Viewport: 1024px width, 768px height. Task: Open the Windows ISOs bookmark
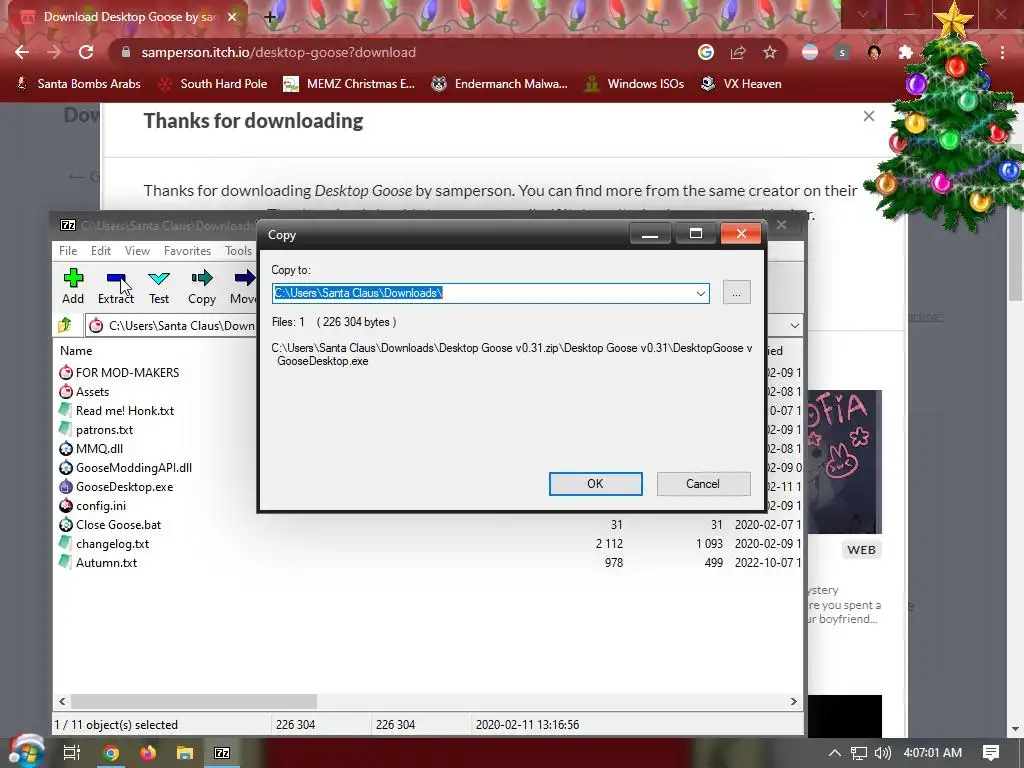point(634,84)
